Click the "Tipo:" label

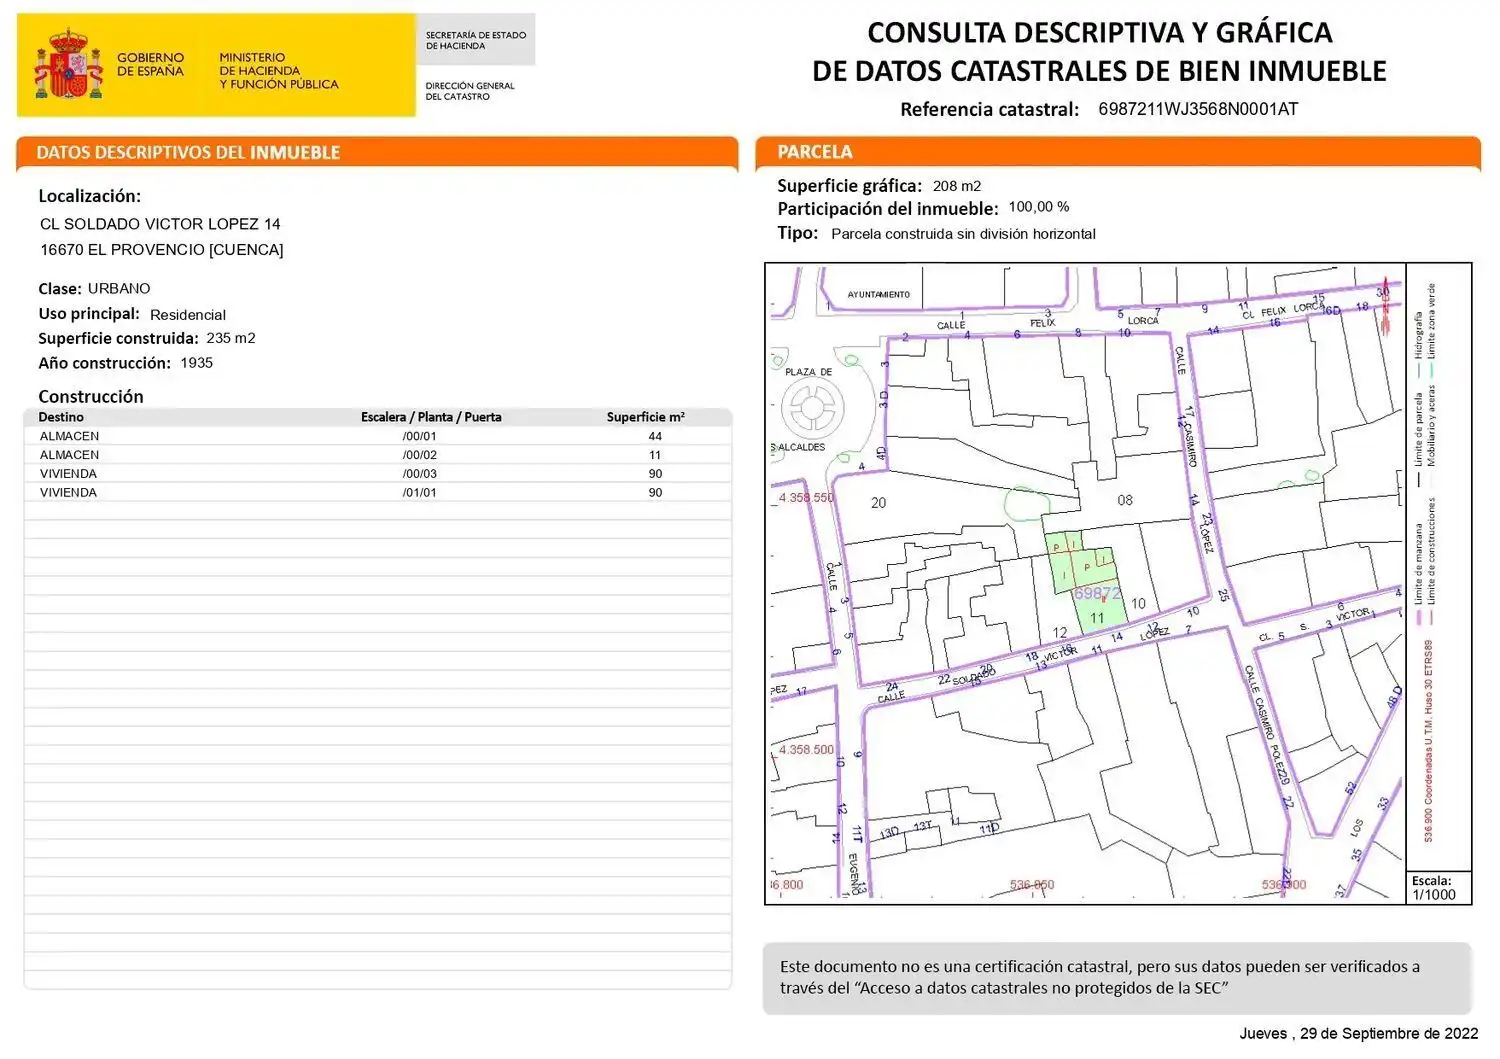[x=798, y=233]
